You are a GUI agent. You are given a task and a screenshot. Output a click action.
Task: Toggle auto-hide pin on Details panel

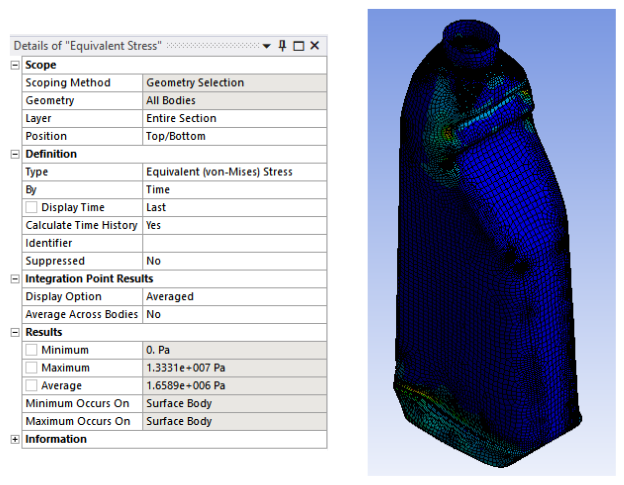(282, 46)
